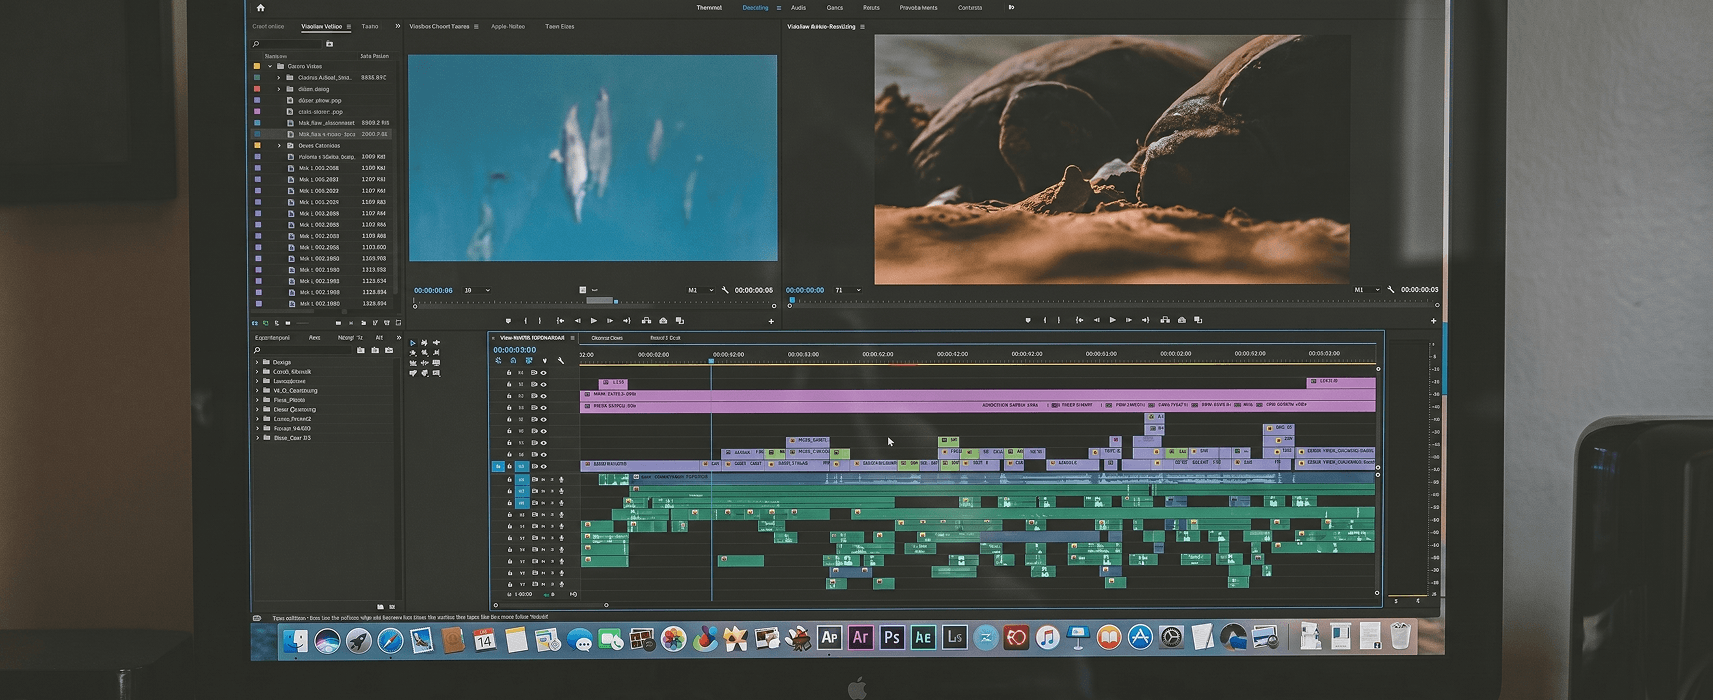The height and width of the screenshot is (700, 1713).
Task: Toggle the add-marker icon in timeline header
Action: point(545,361)
